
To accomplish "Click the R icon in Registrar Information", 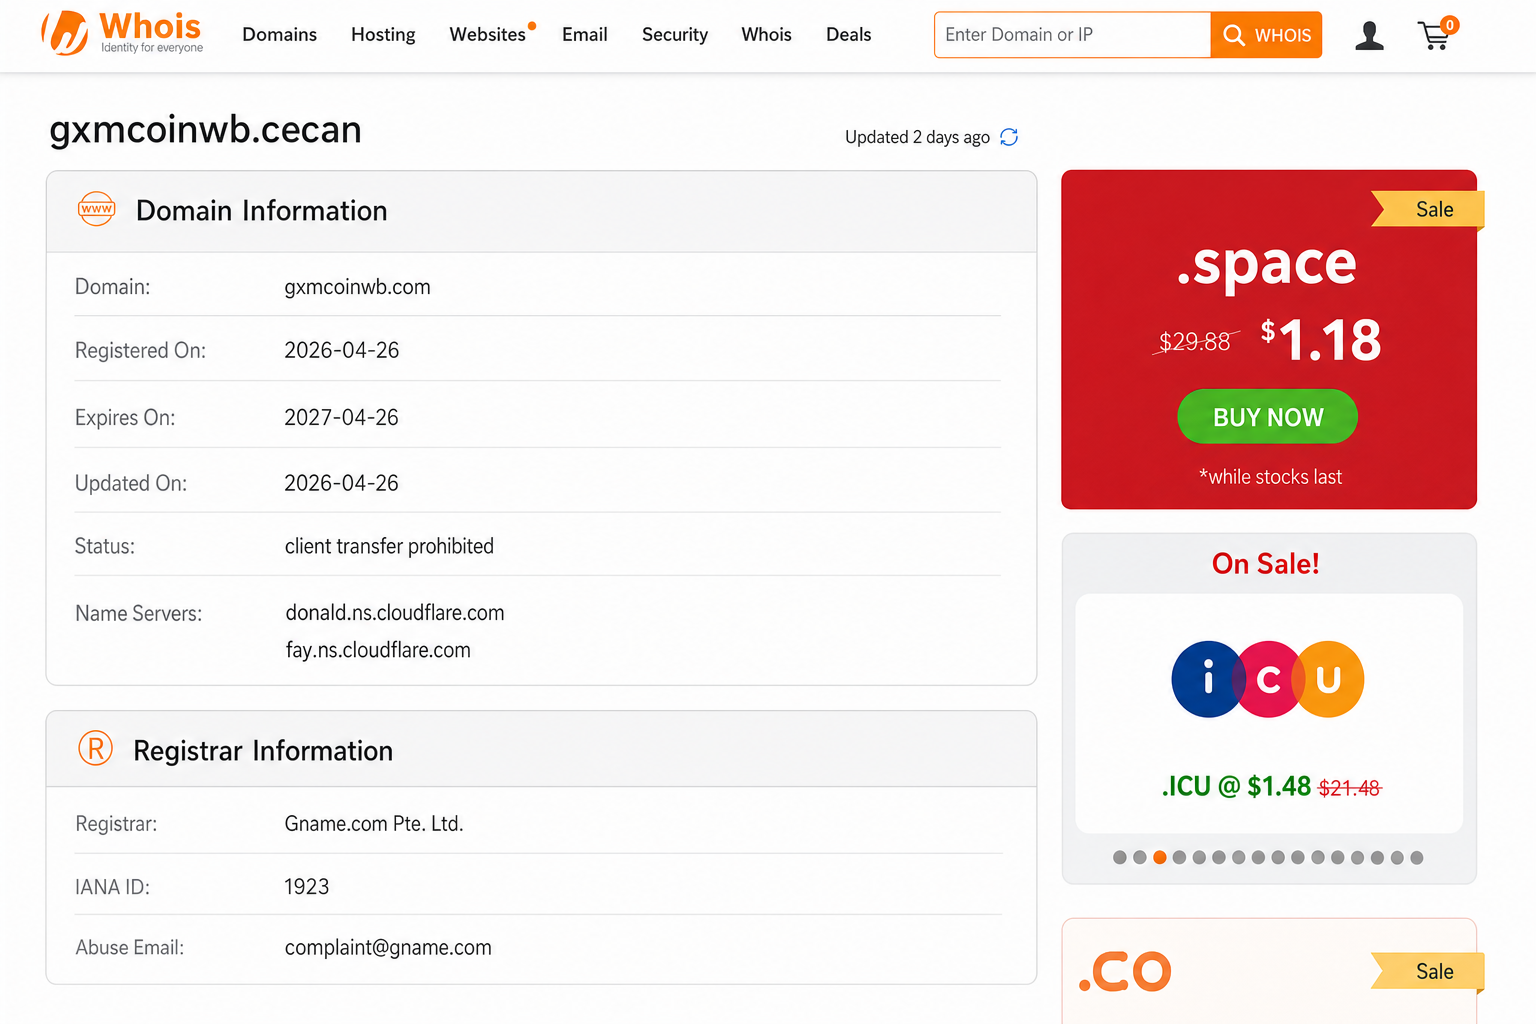I will [96, 748].
